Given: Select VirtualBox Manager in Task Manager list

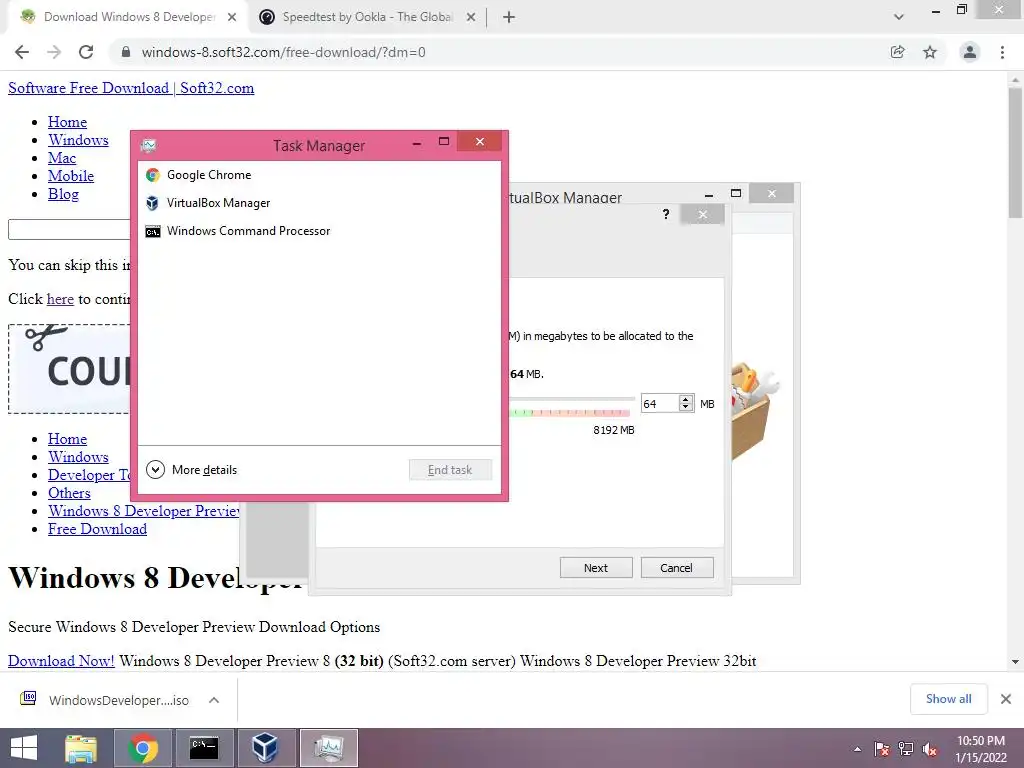Looking at the screenshot, I should click(319, 202).
